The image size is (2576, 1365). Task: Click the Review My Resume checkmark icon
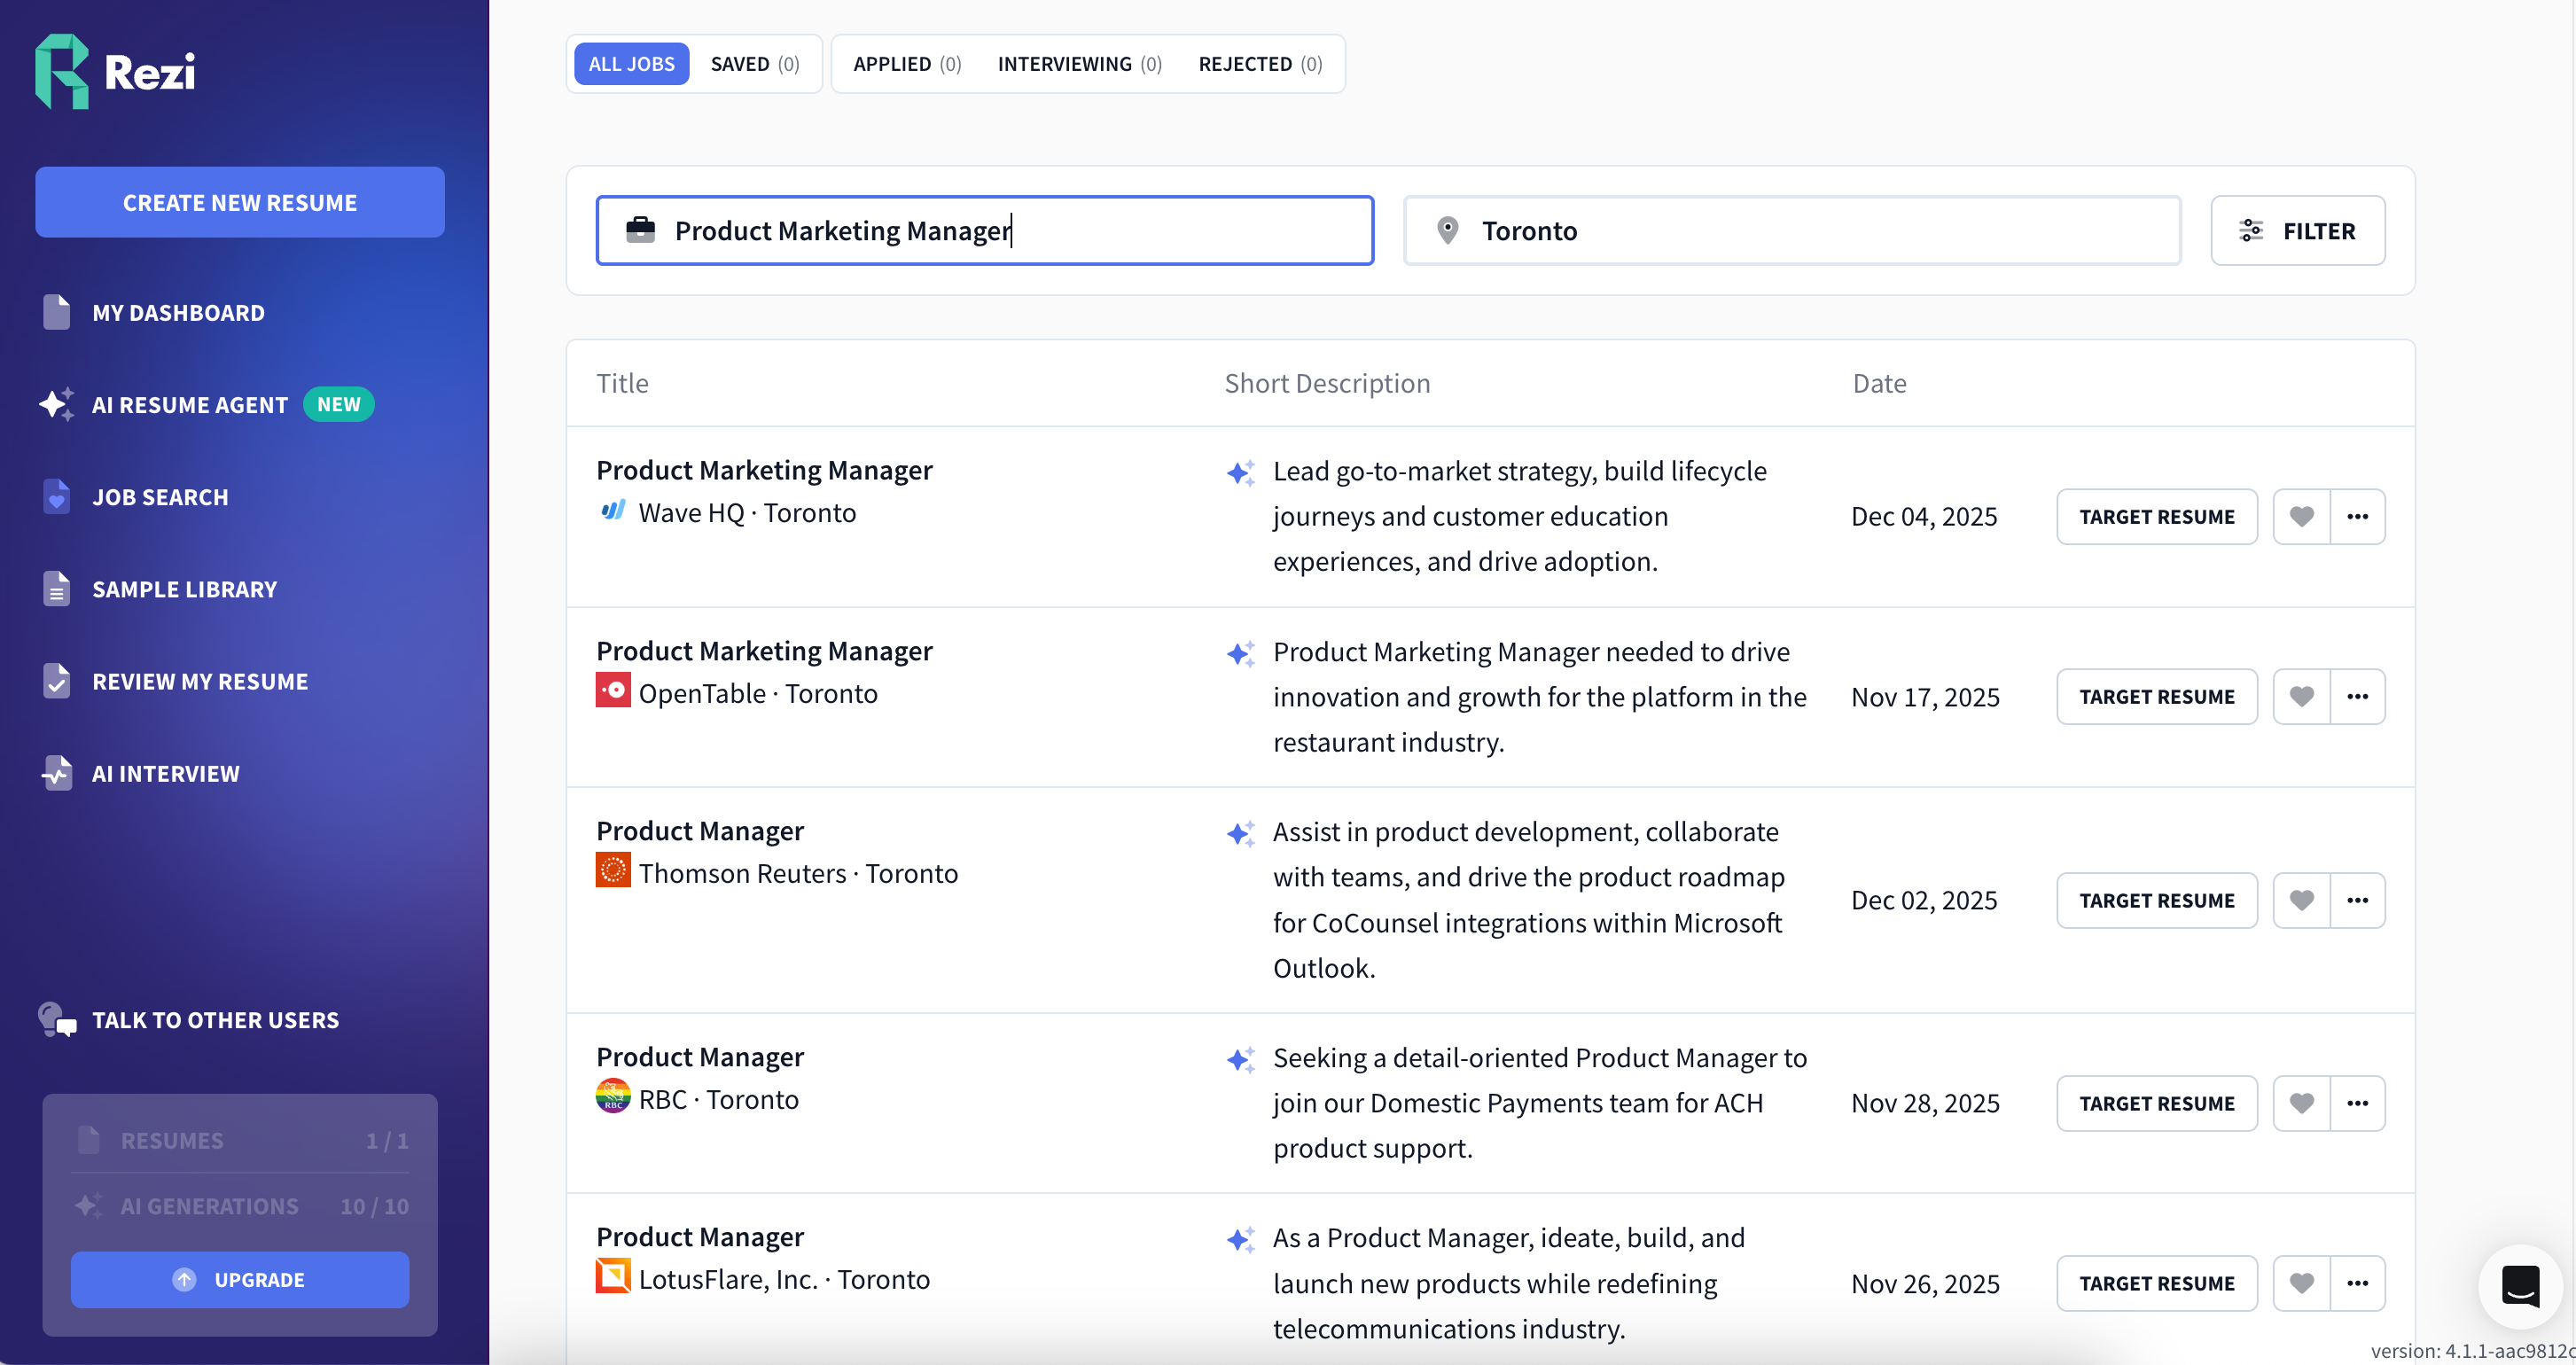57,681
